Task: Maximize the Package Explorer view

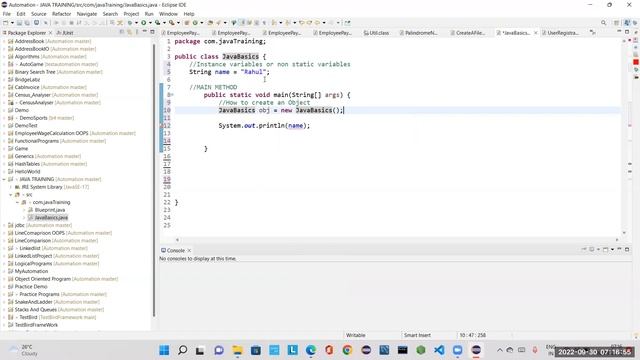Action: pos(152,32)
